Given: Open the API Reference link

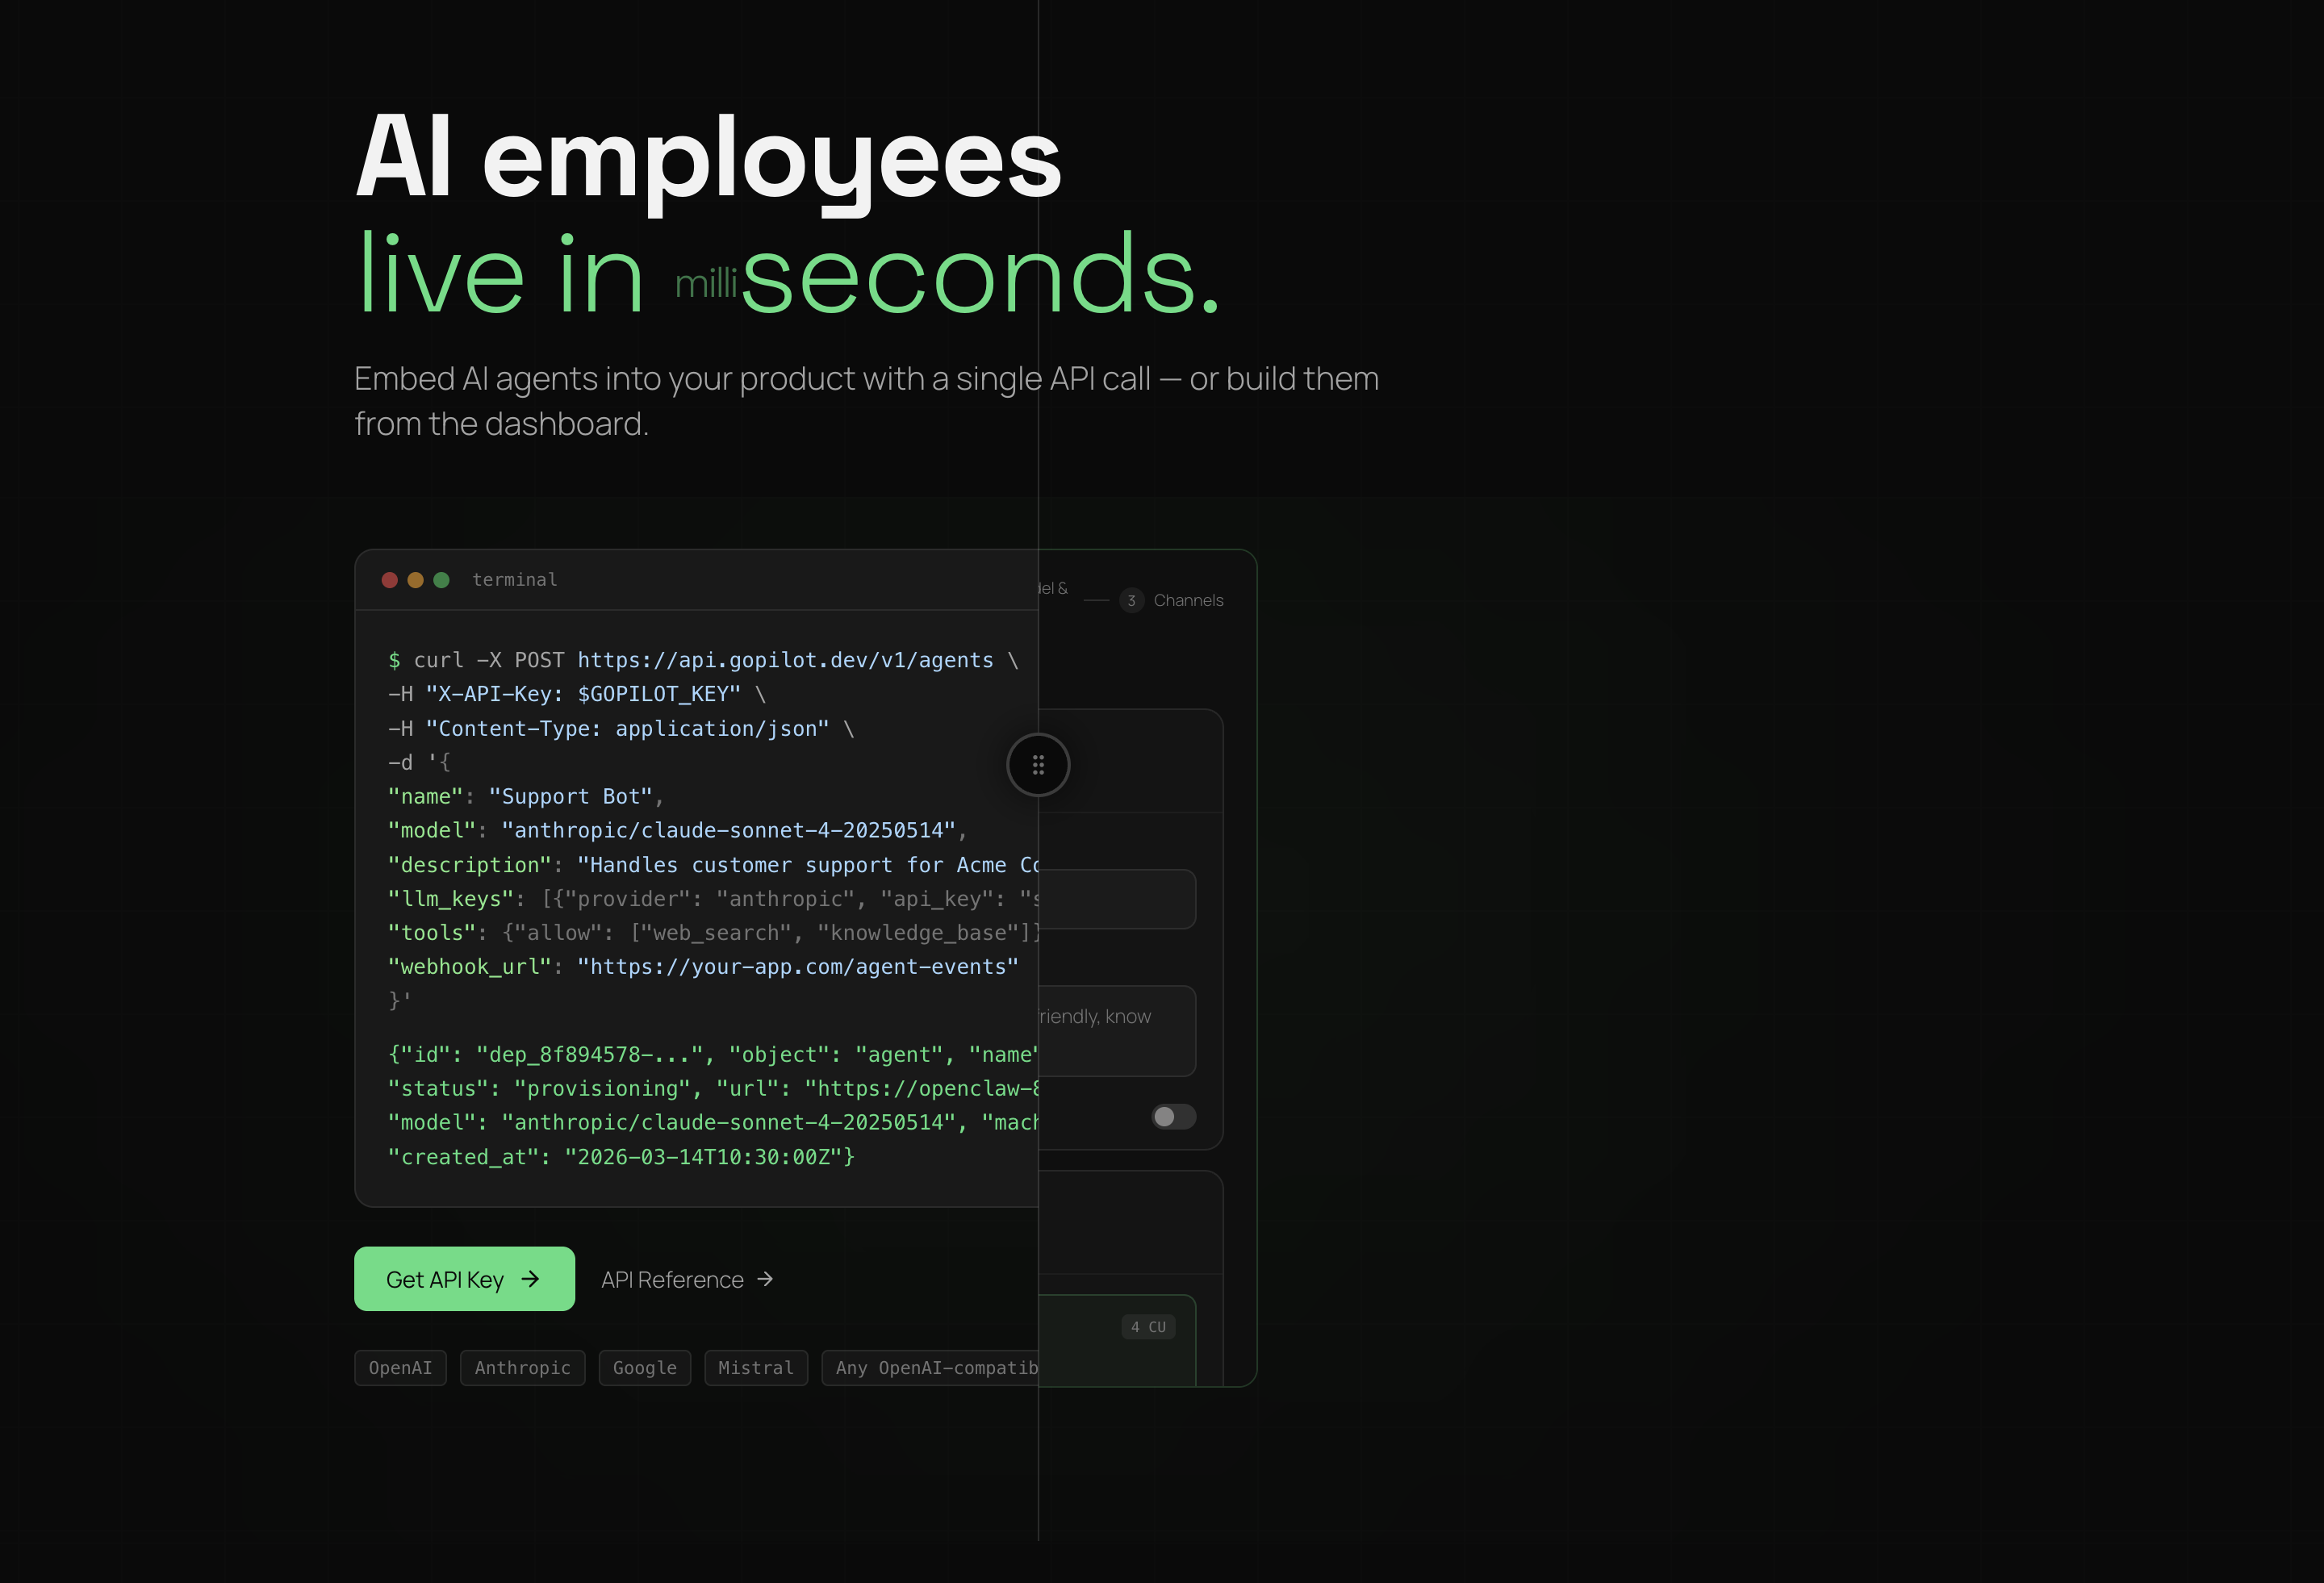Looking at the screenshot, I should (673, 1279).
